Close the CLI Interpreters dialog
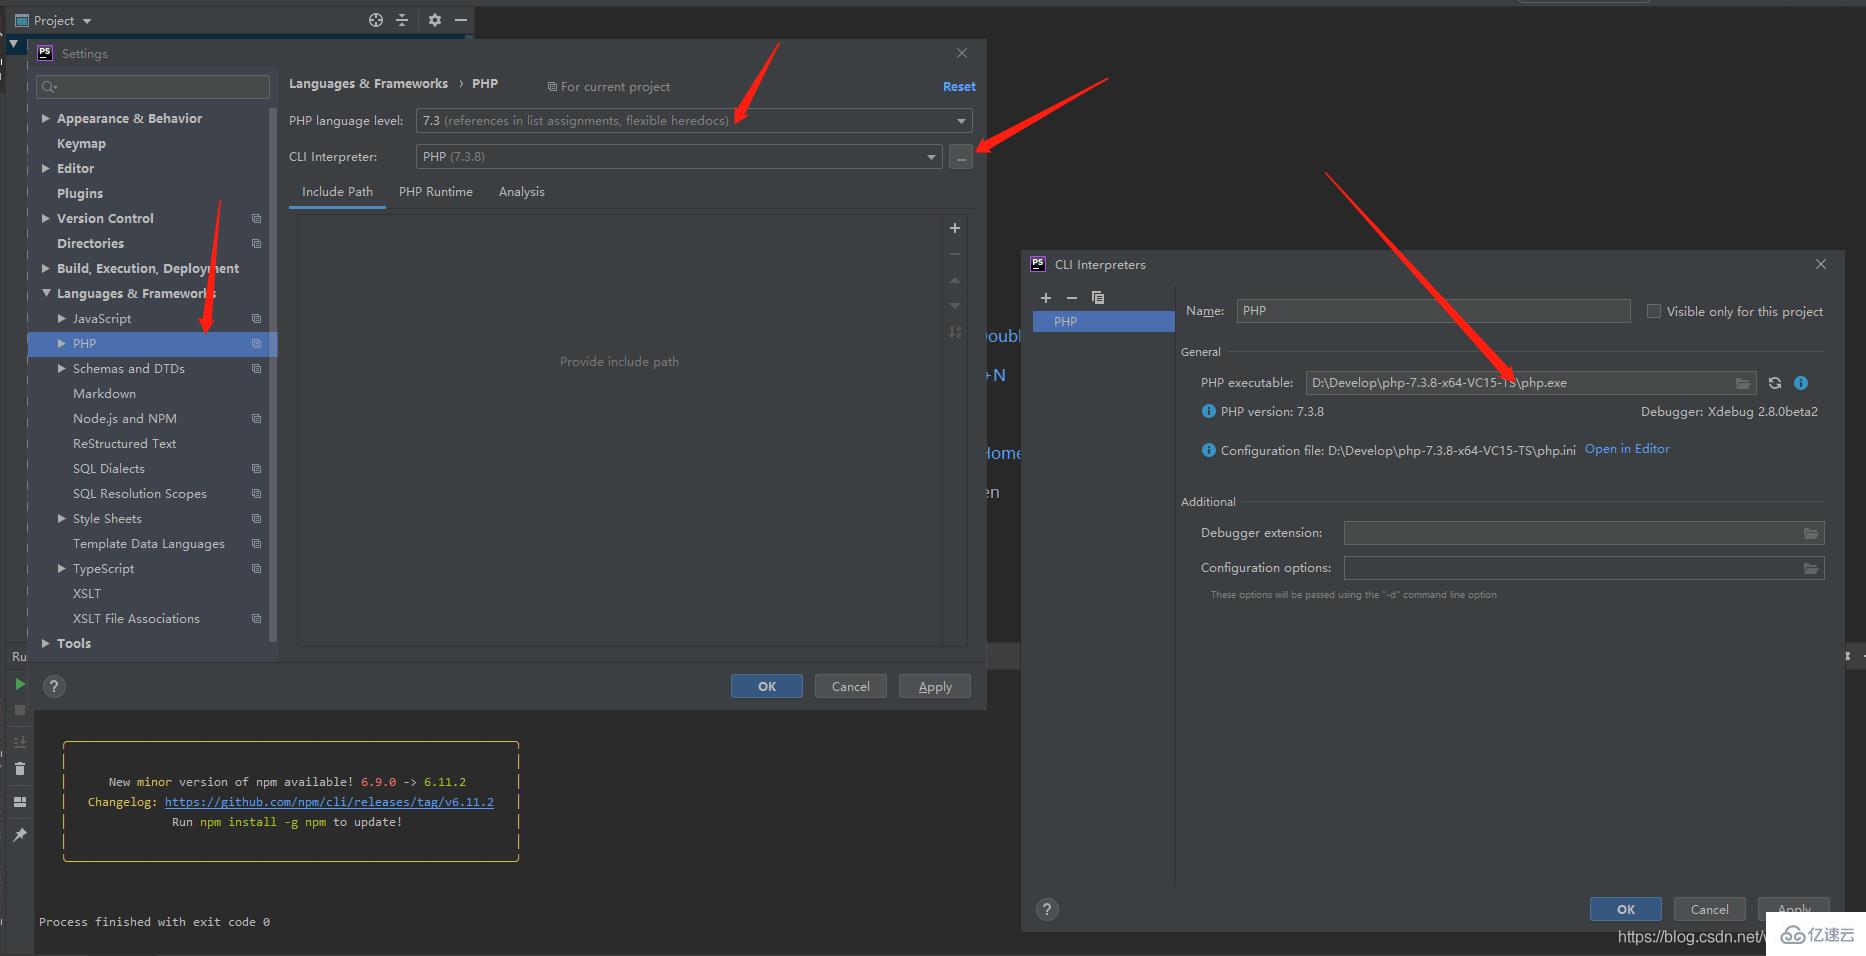 tap(1821, 264)
